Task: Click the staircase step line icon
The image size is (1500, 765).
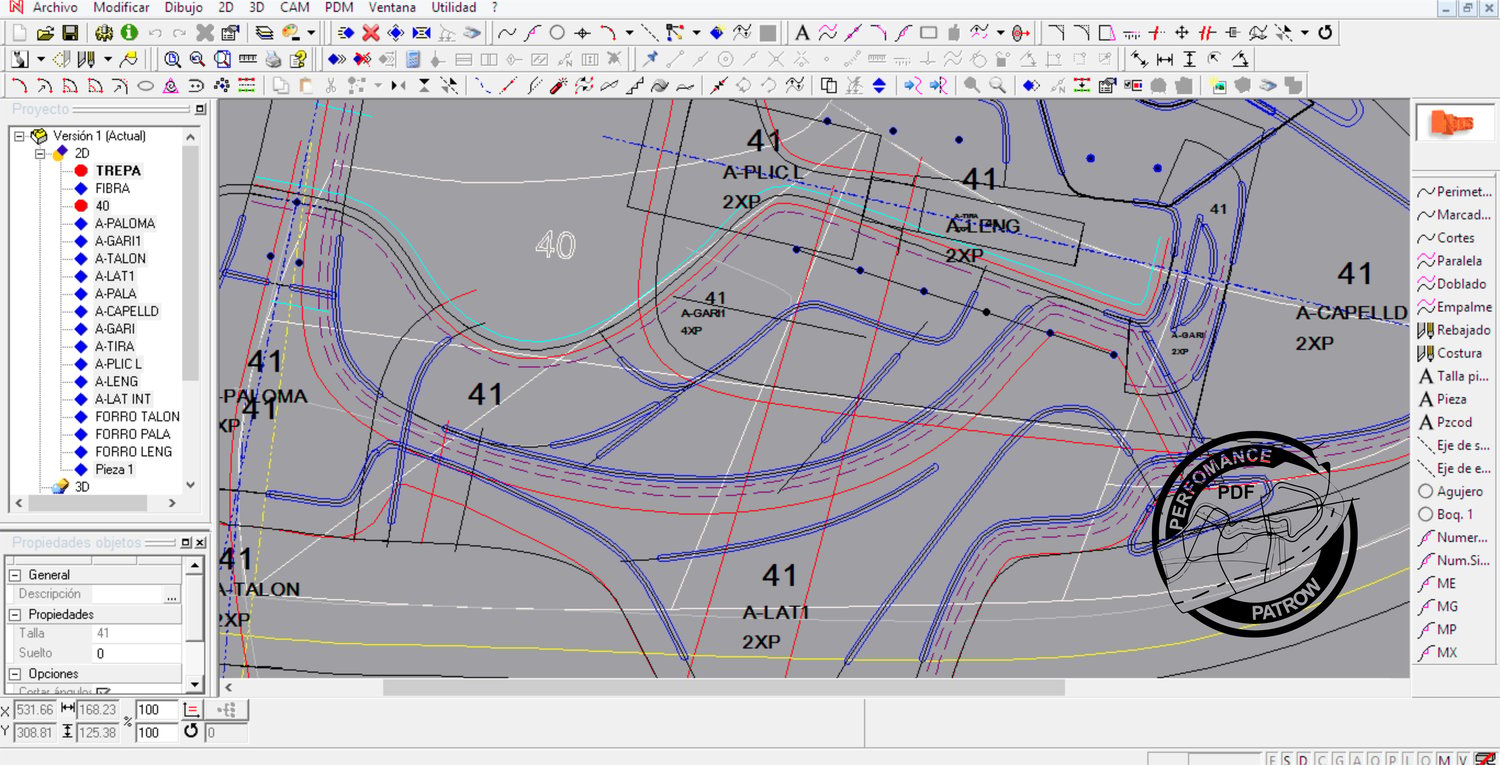Action: [x=635, y=85]
